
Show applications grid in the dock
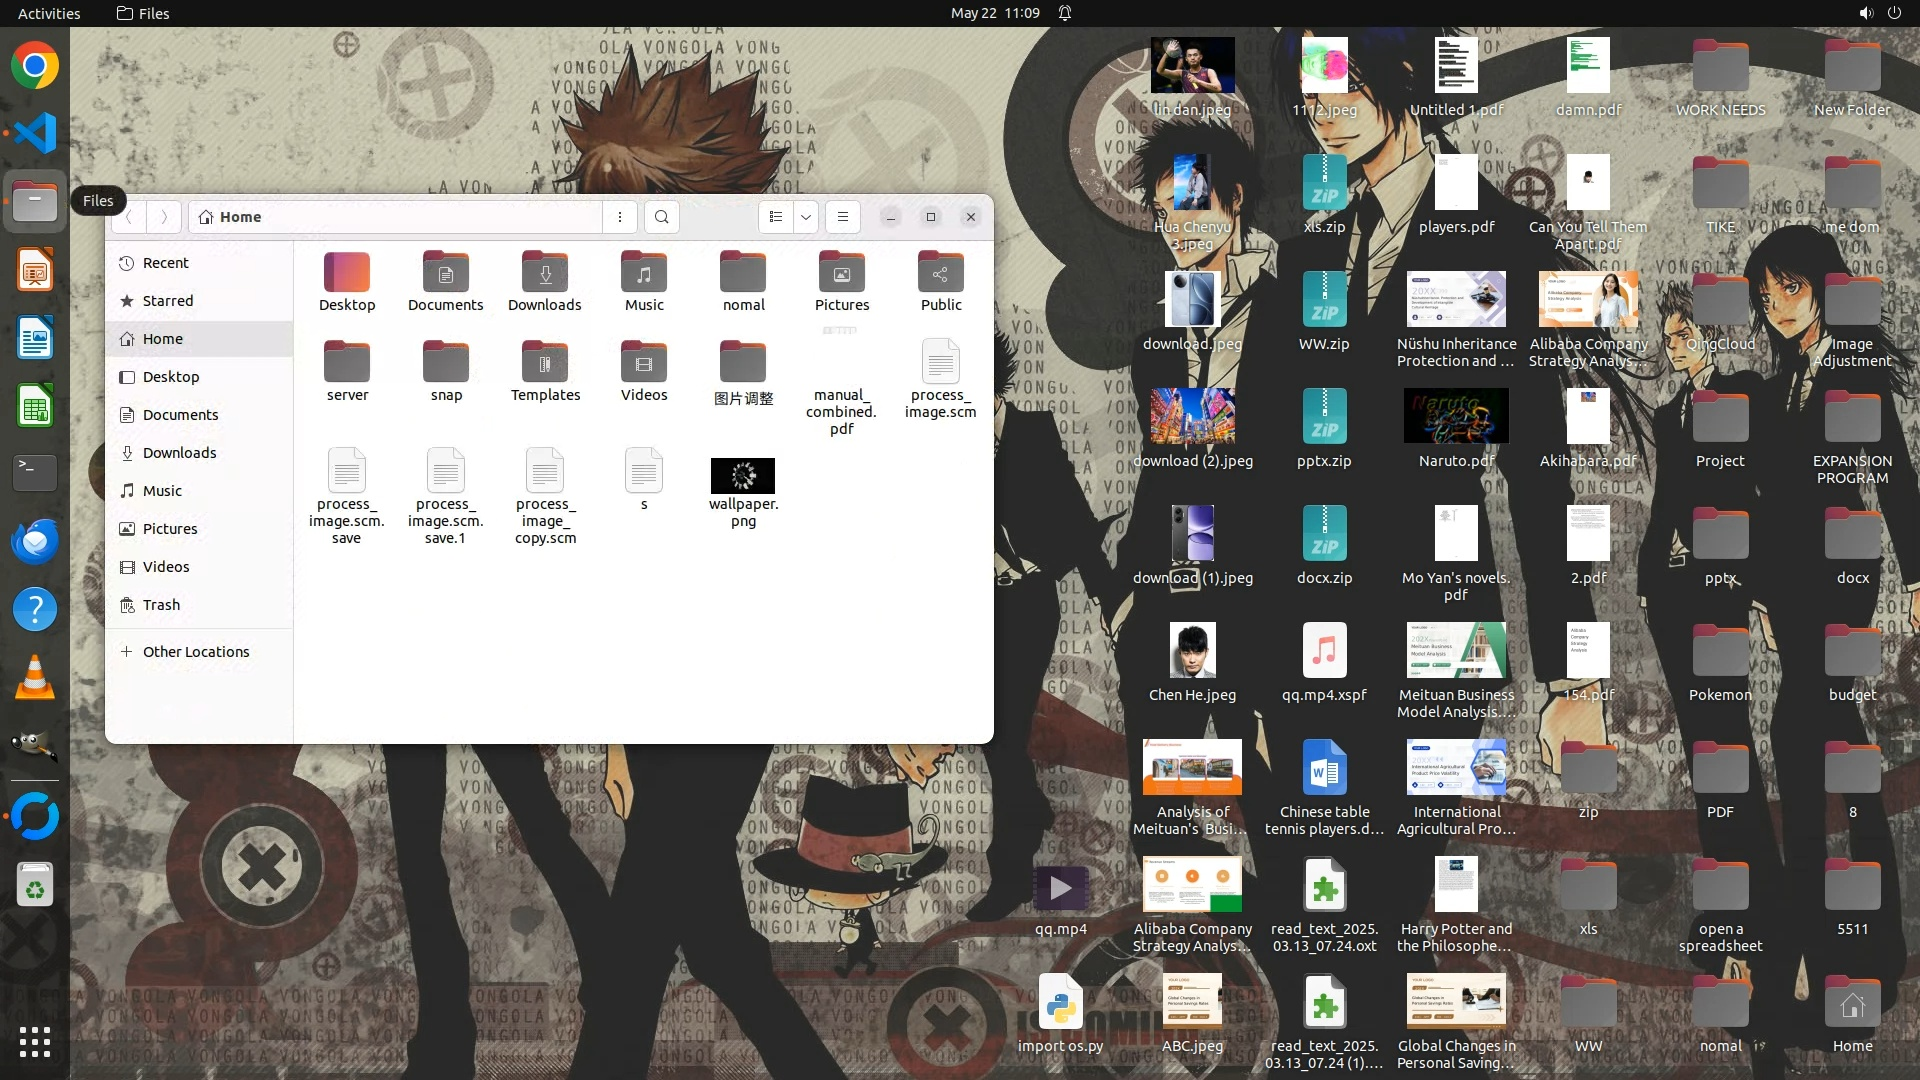click(35, 1042)
